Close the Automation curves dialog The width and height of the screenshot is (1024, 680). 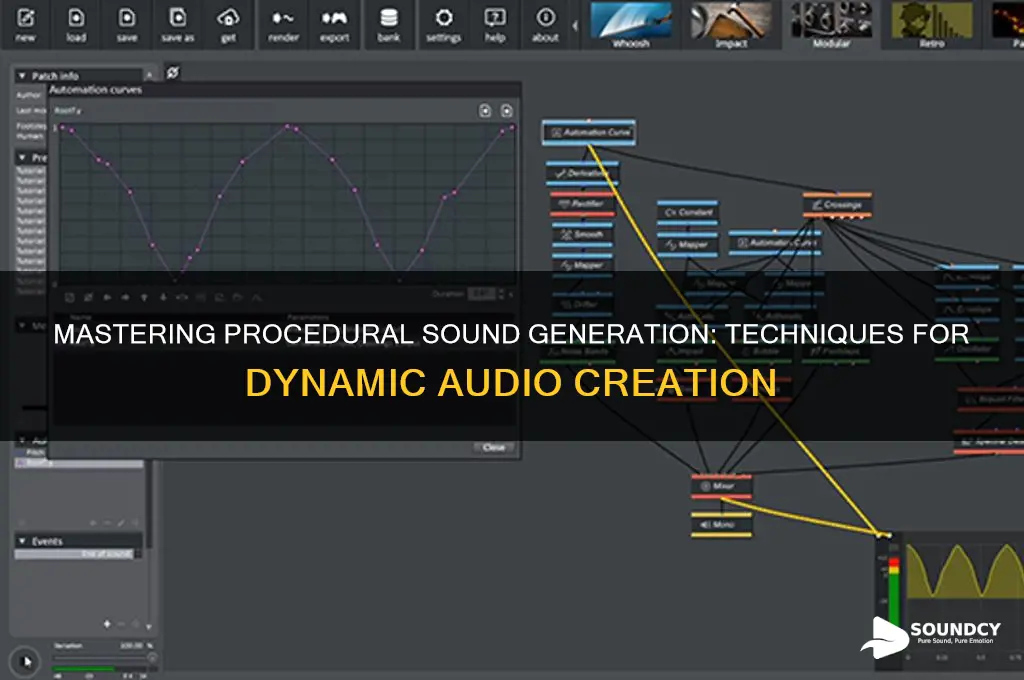point(494,447)
